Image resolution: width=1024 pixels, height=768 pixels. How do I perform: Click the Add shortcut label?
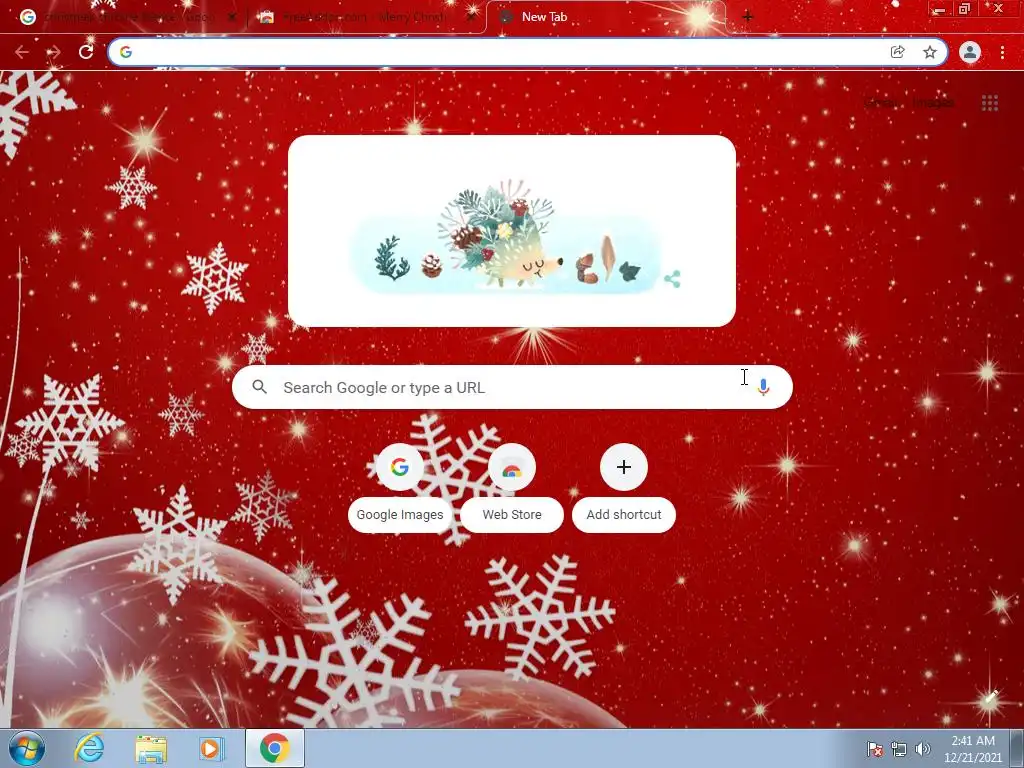click(x=624, y=515)
